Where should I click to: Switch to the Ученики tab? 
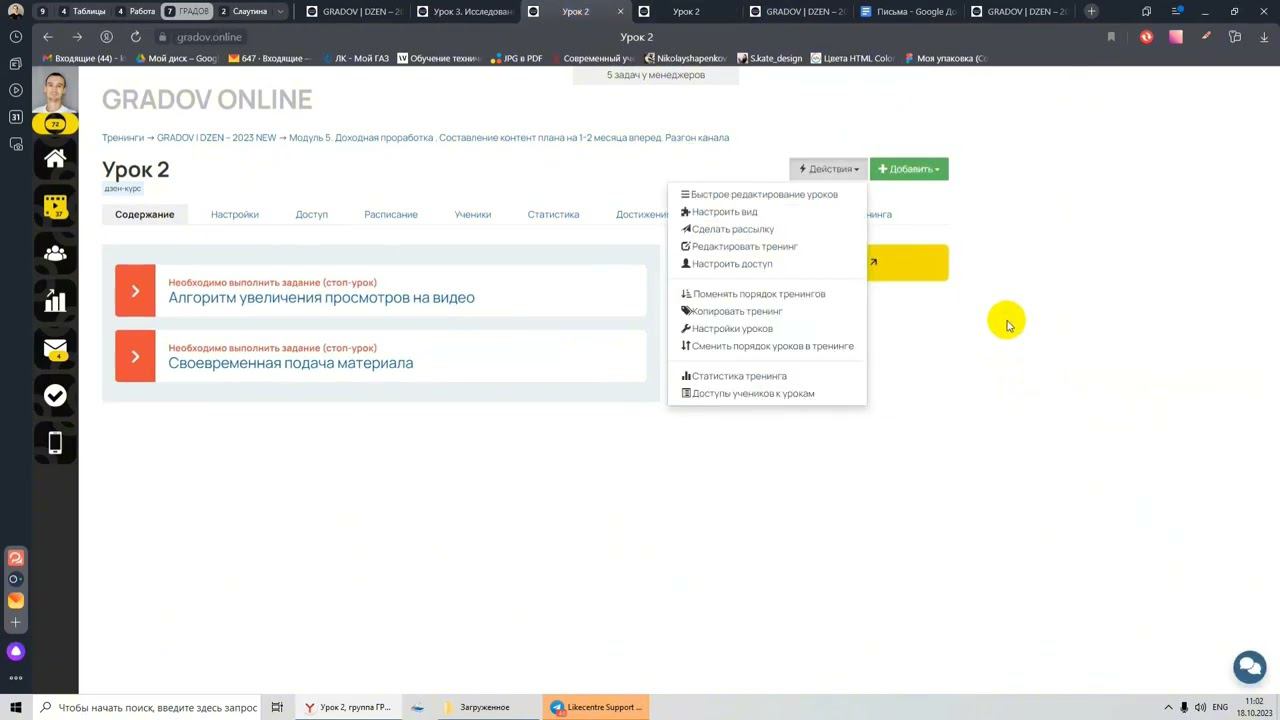(473, 214)
